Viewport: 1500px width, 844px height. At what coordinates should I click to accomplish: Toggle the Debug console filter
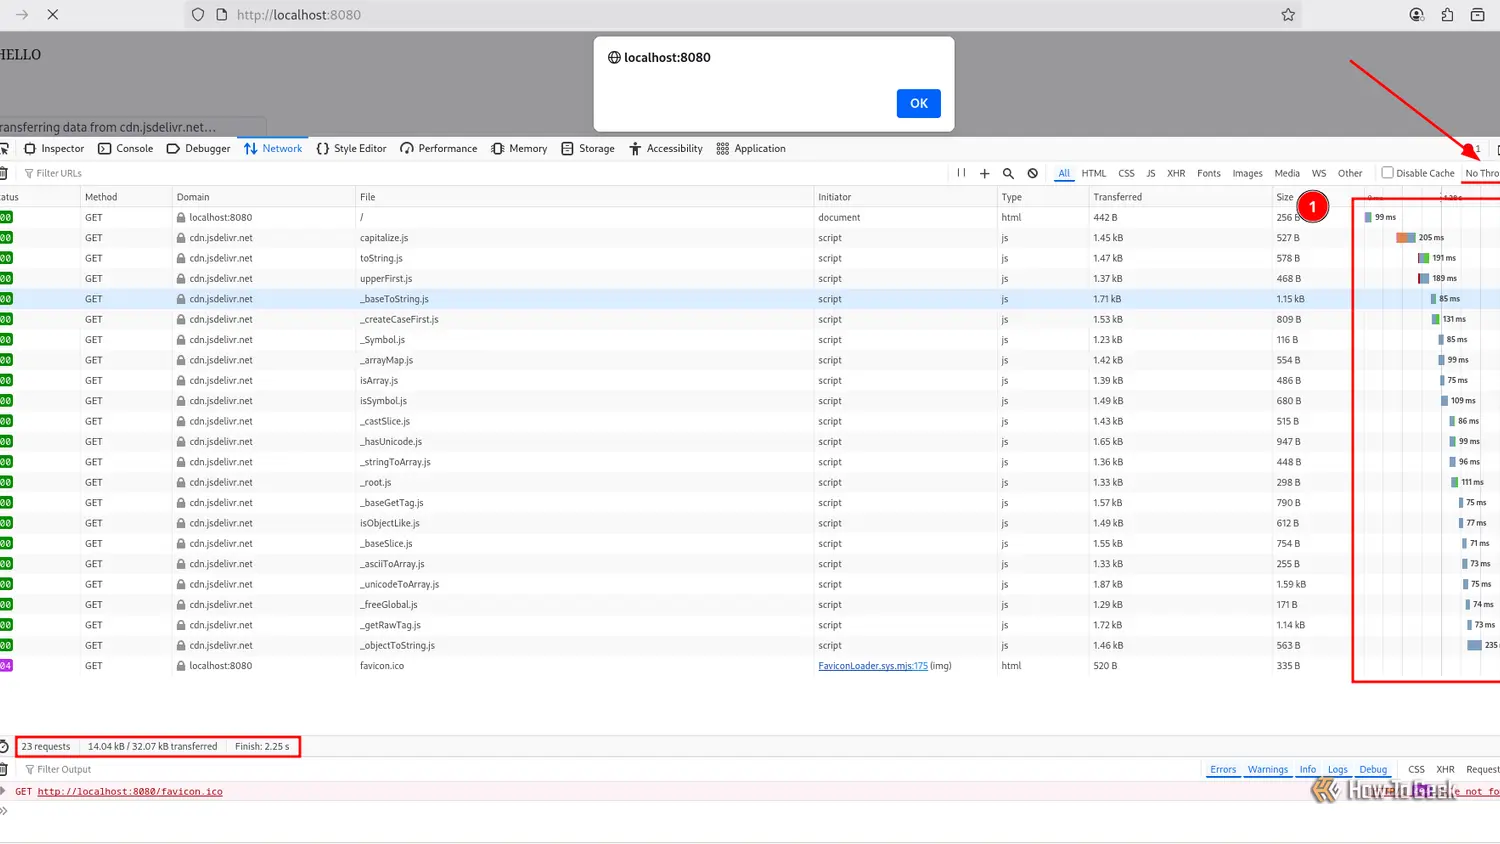tap(1373, 769)
